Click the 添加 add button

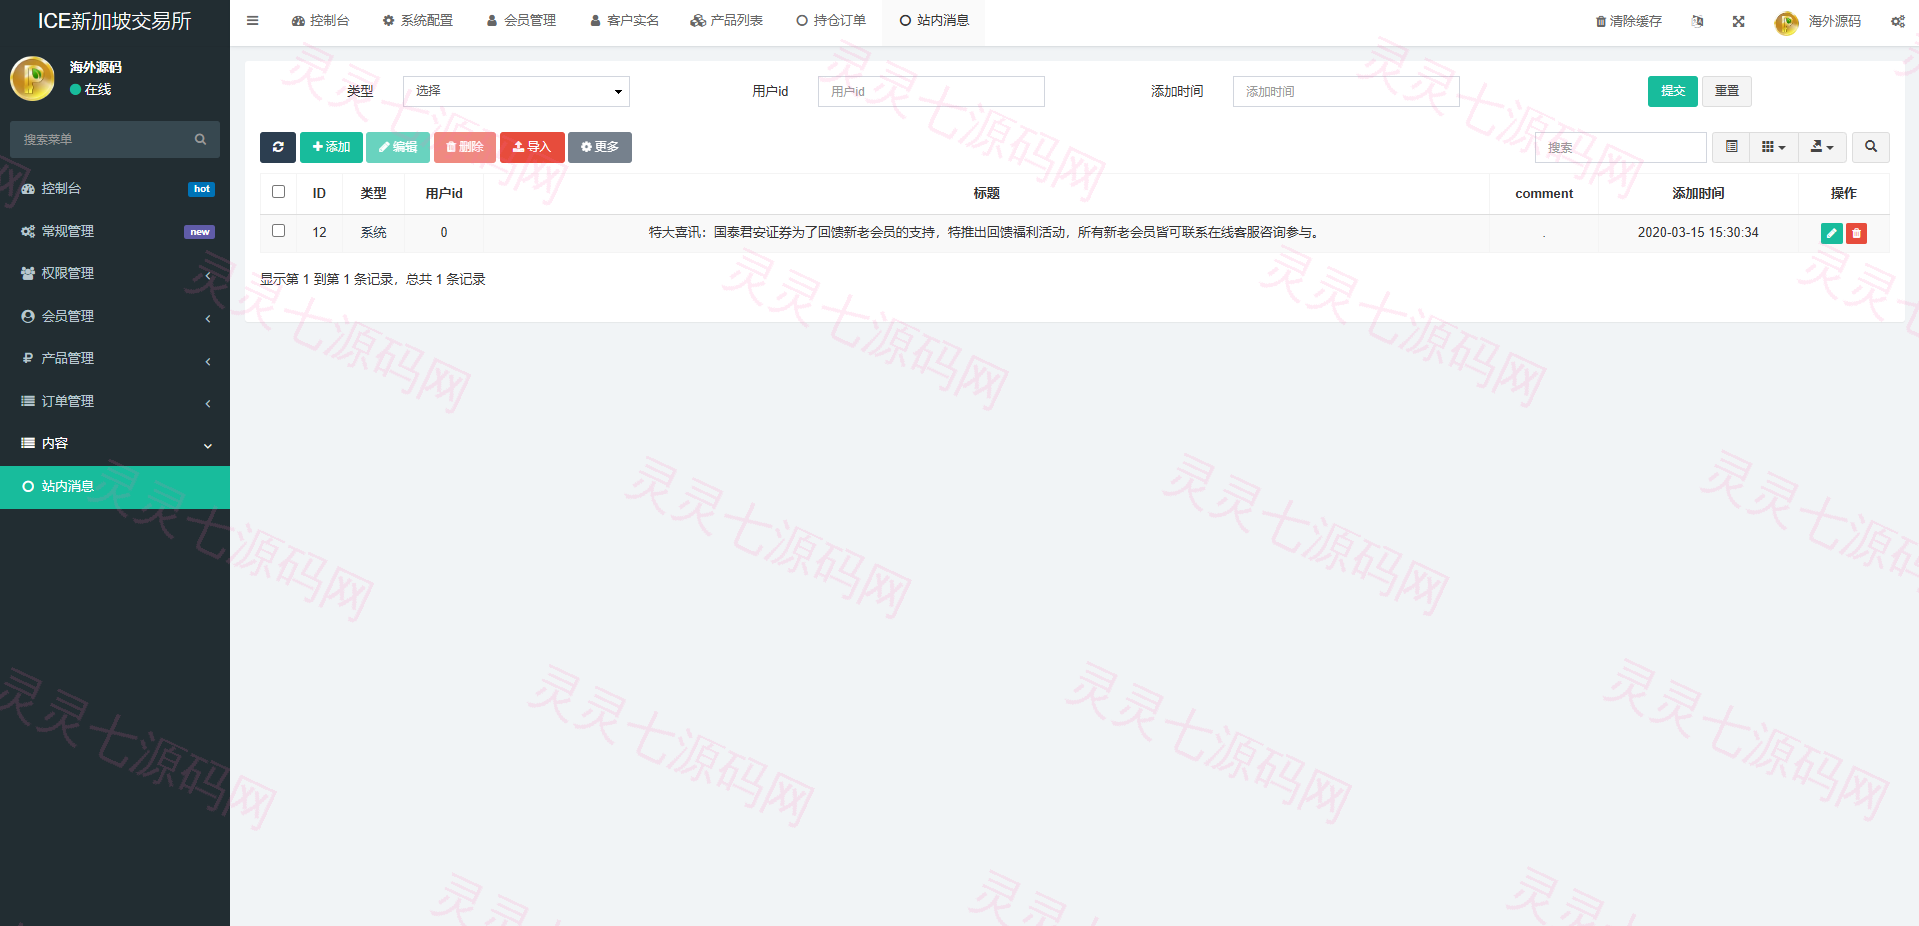coord(331,147)
